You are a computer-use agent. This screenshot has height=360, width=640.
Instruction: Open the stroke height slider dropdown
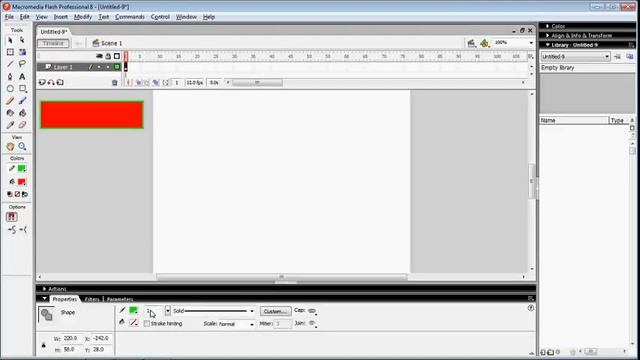(167, 311)
